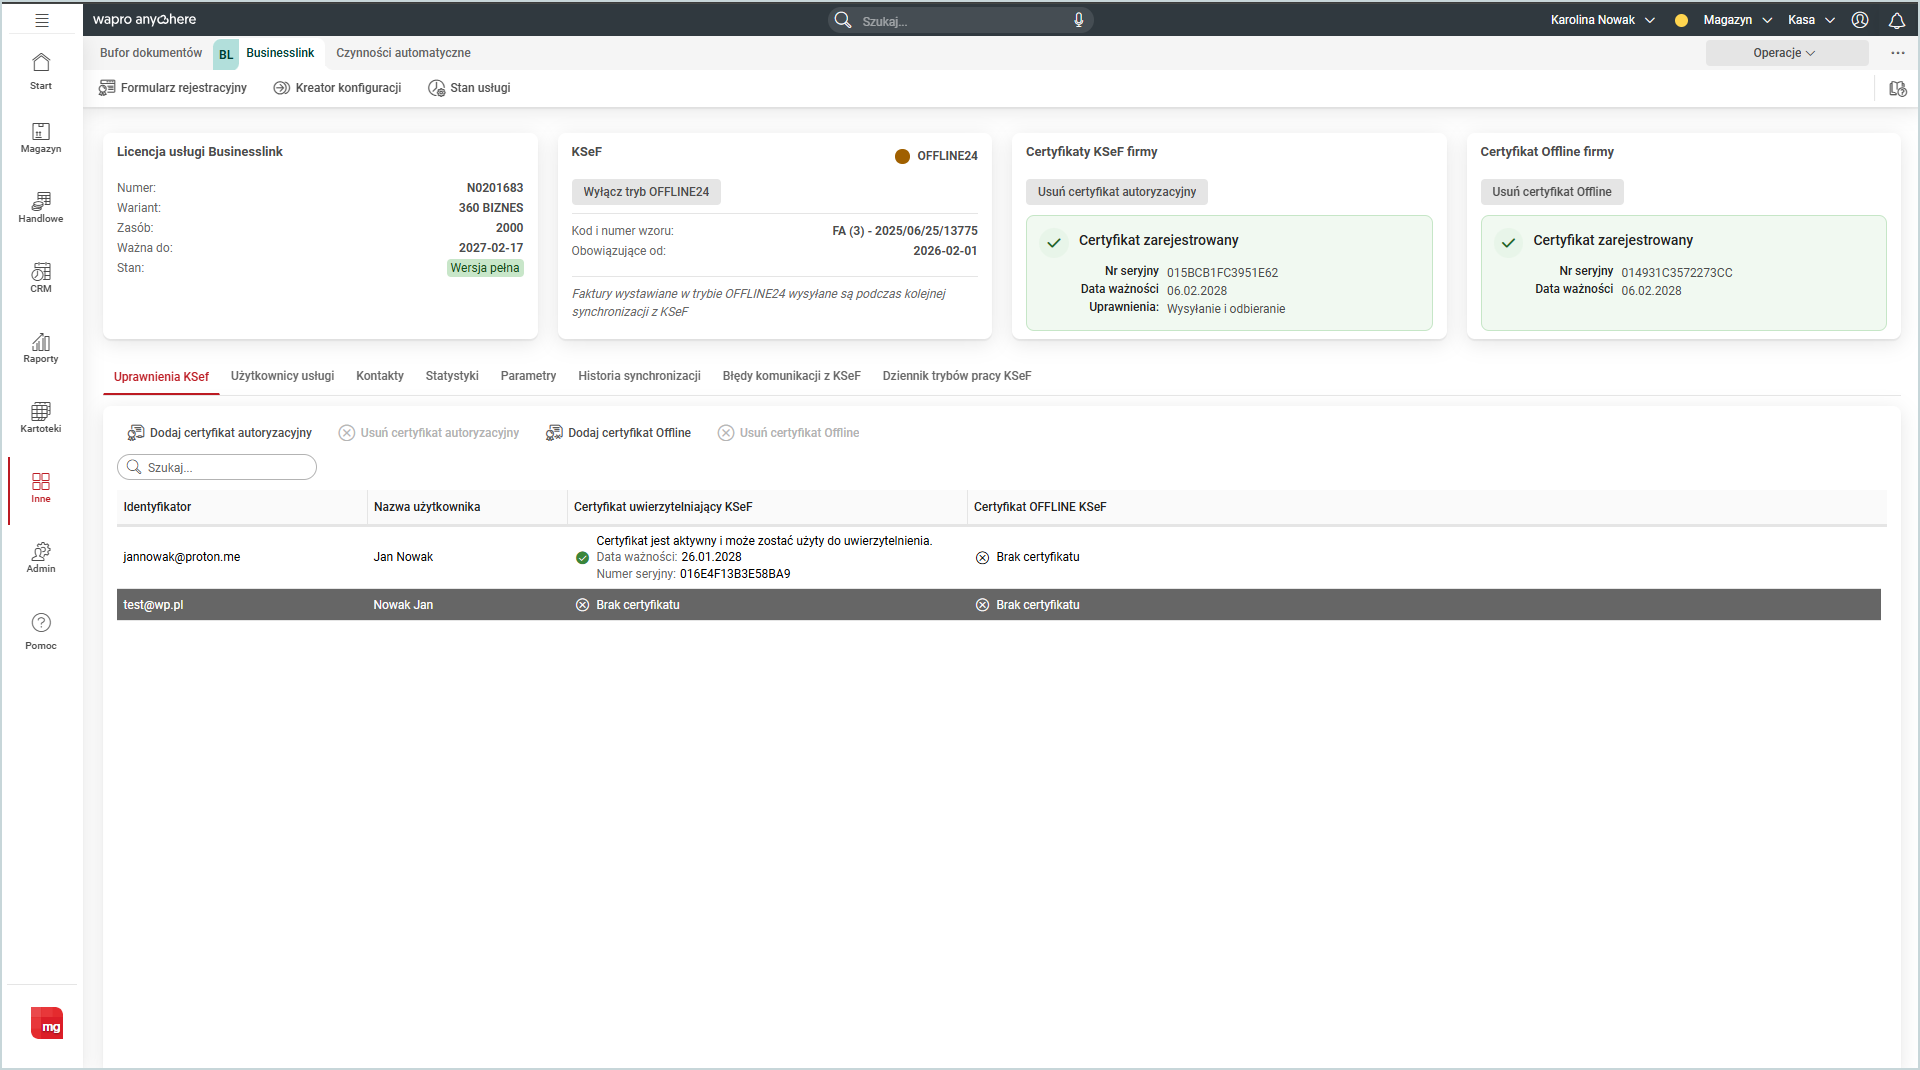Image resolution: width=1920 pixels, height=1070 pixels.
Task: Open Admin module in sidebar
Action: 41,558
